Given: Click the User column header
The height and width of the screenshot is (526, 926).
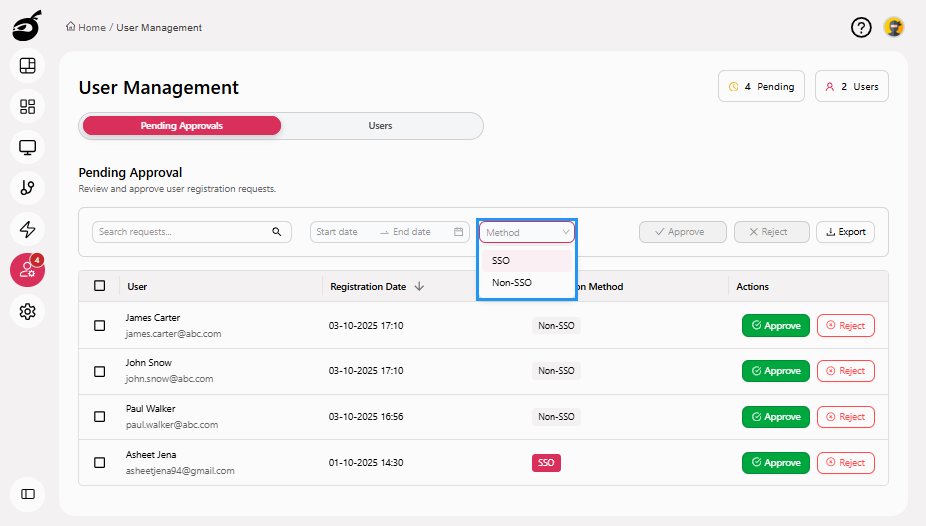Looking at the screenshot, I should pos(137,286).
